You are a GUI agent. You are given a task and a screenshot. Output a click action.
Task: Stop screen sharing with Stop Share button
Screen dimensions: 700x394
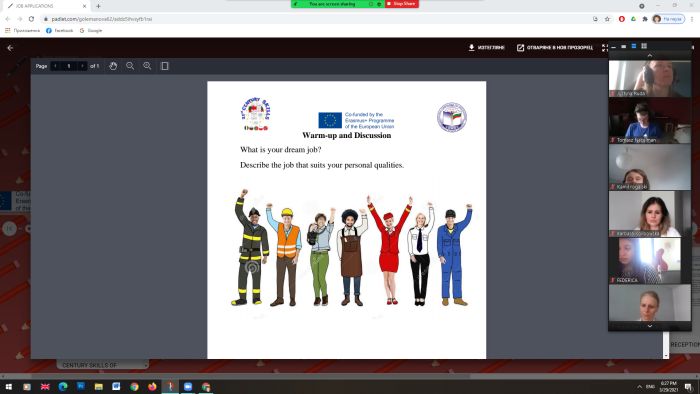402,4
